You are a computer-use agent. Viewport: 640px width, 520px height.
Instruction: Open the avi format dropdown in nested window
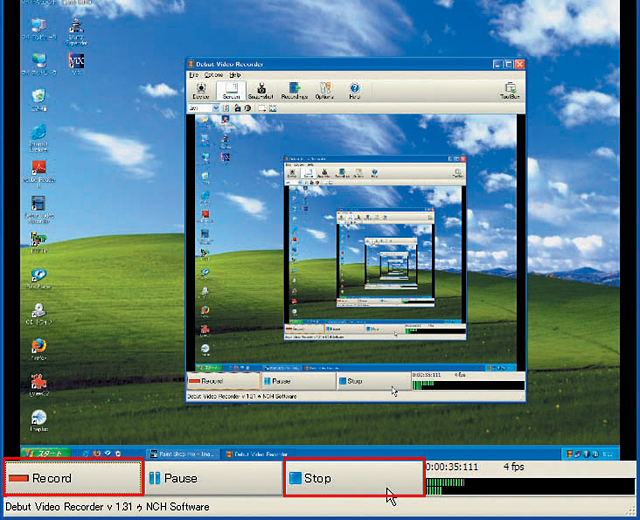[204, 108]
